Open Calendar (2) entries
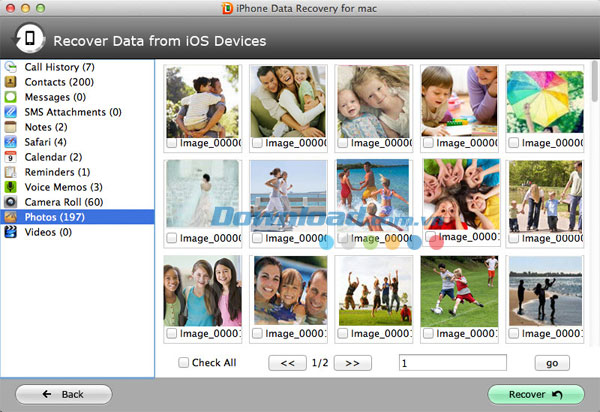Viewport: 600px width, 412px height. [77, 157]
